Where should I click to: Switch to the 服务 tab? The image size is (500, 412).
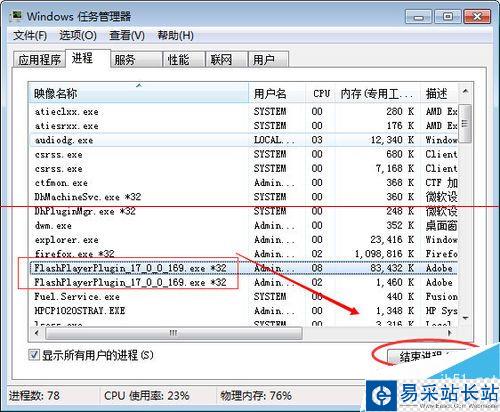pyautogui.click(x=136, y=60)
